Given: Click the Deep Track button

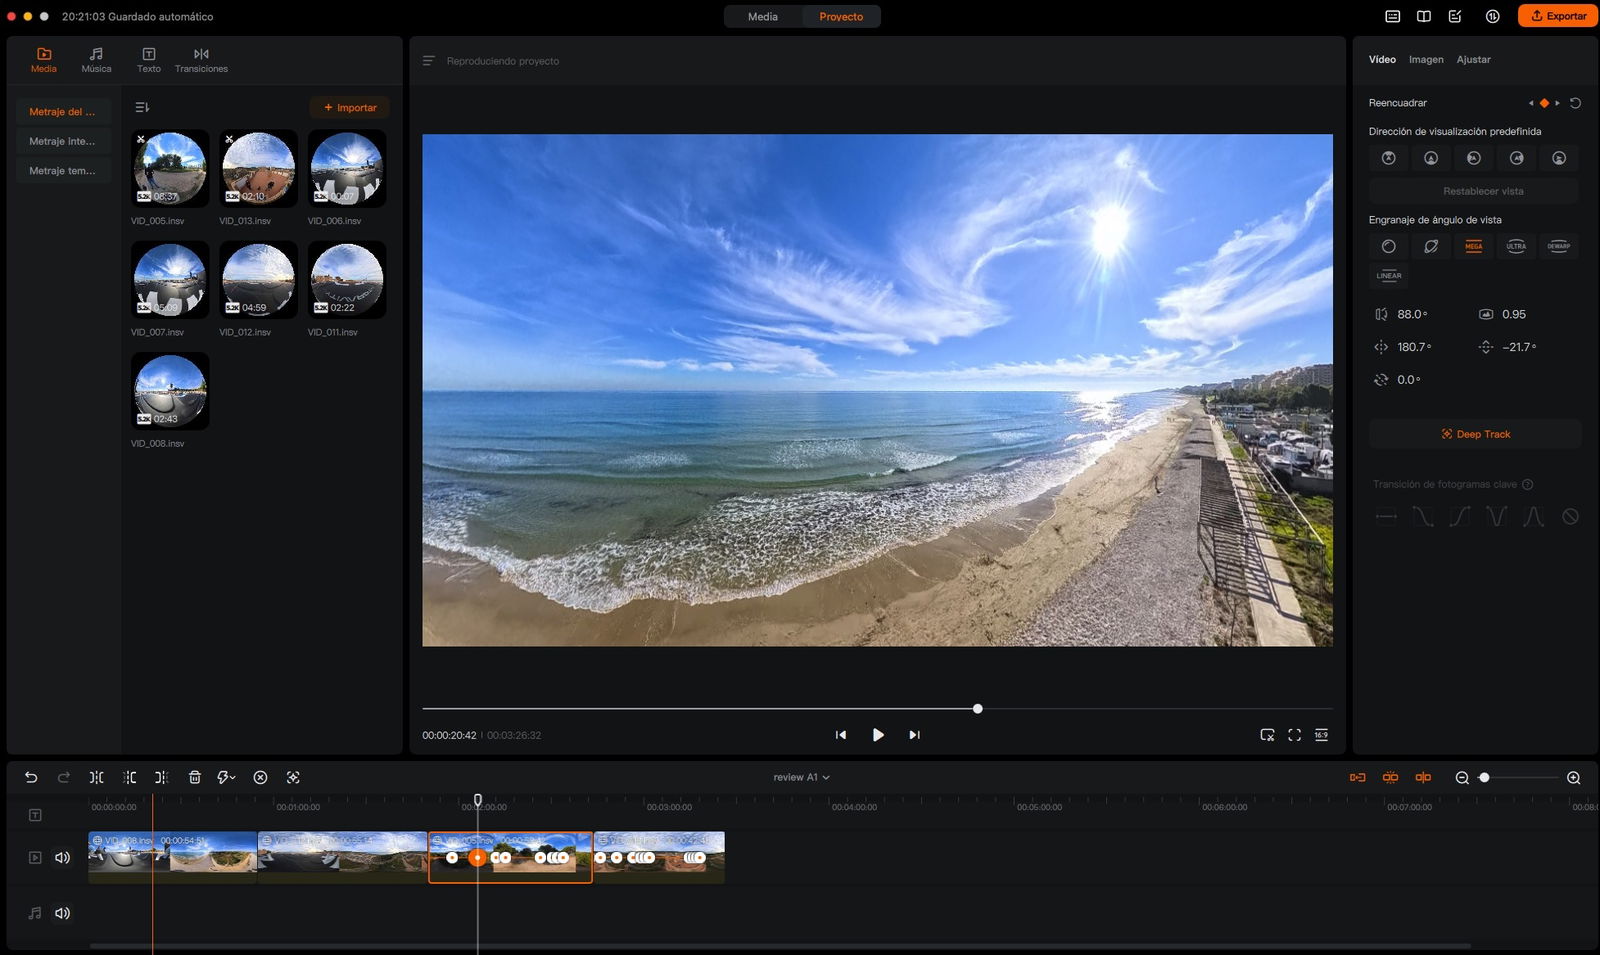Looking at the screenshot, I should 1475,434.
